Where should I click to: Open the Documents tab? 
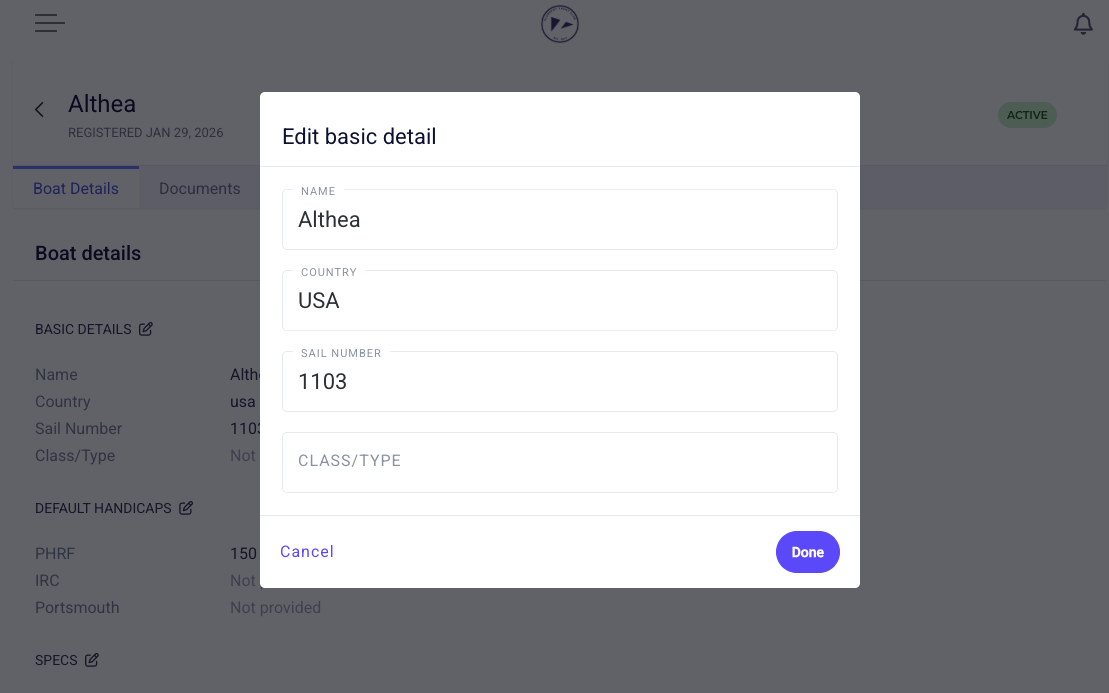tap(199, 189)
